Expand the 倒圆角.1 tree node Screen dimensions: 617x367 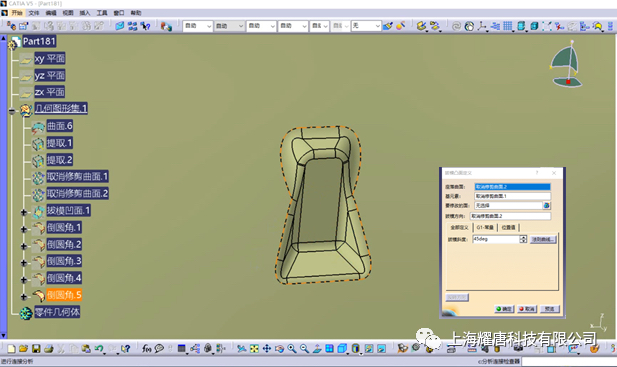[24, 229]
